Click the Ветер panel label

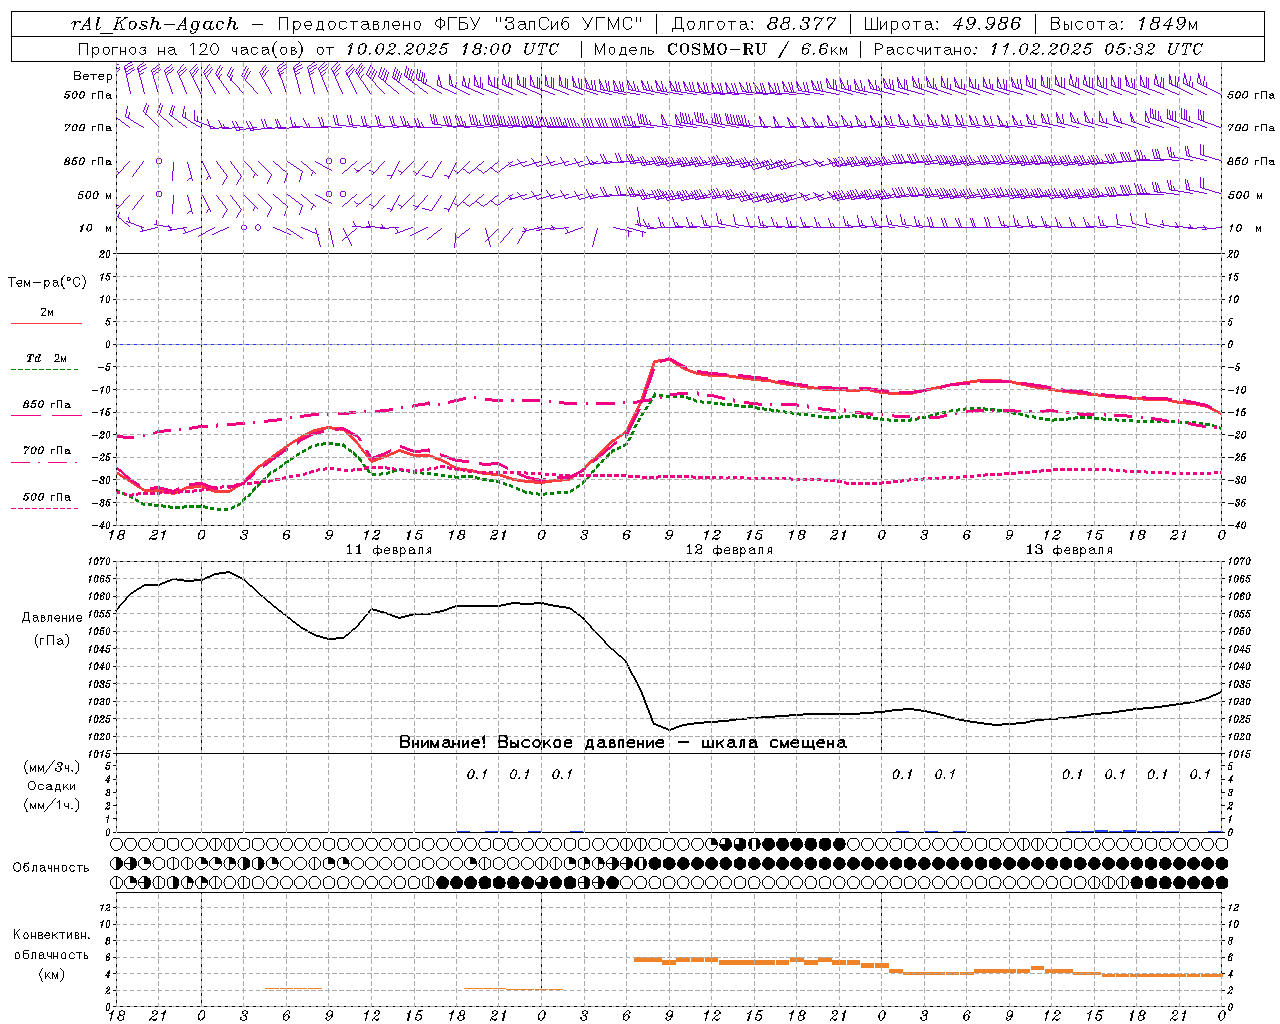coord(92,76)
